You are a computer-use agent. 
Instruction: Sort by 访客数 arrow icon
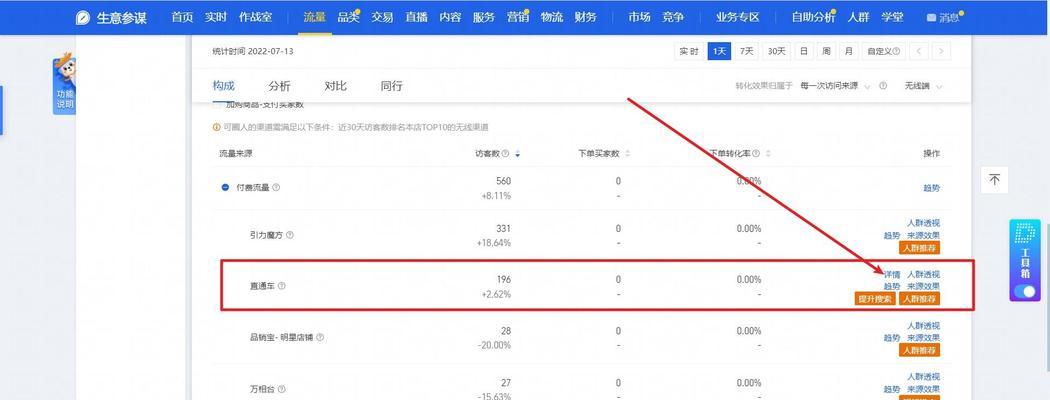click(x=517, y=154)
